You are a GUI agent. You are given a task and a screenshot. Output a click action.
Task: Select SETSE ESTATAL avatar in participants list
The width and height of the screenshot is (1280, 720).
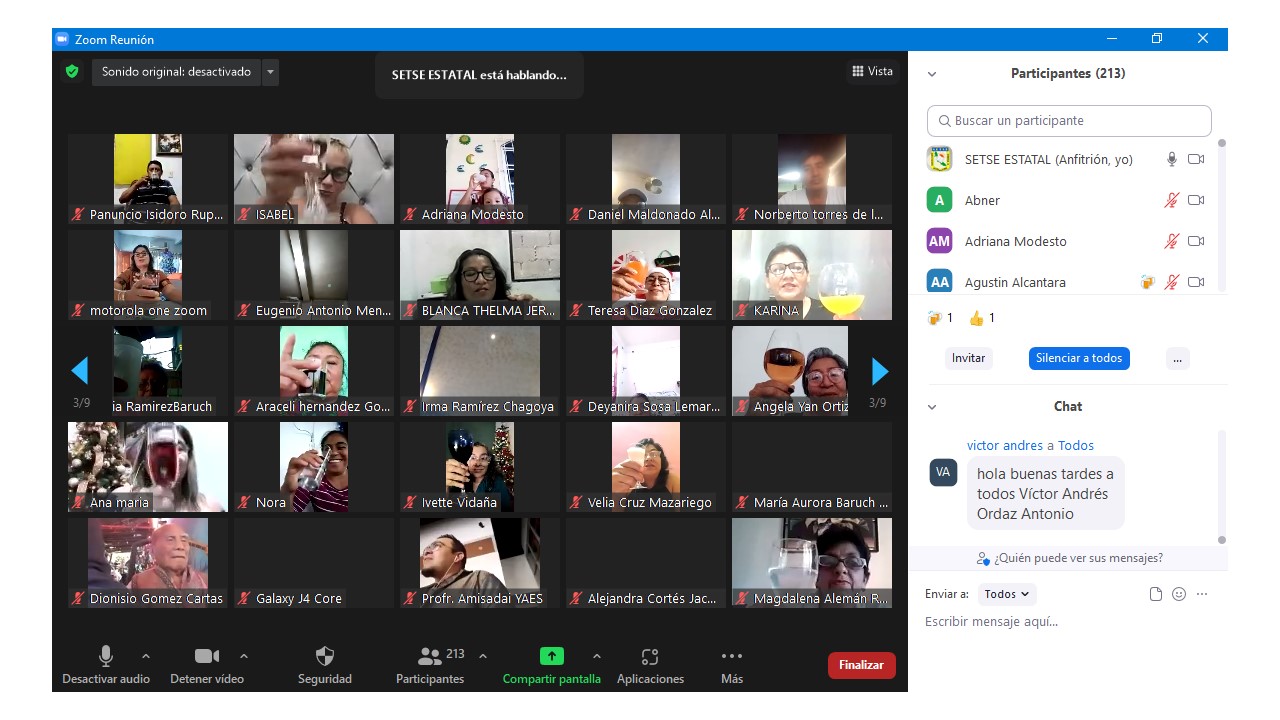pyautogui.click(x=939, y=159)
